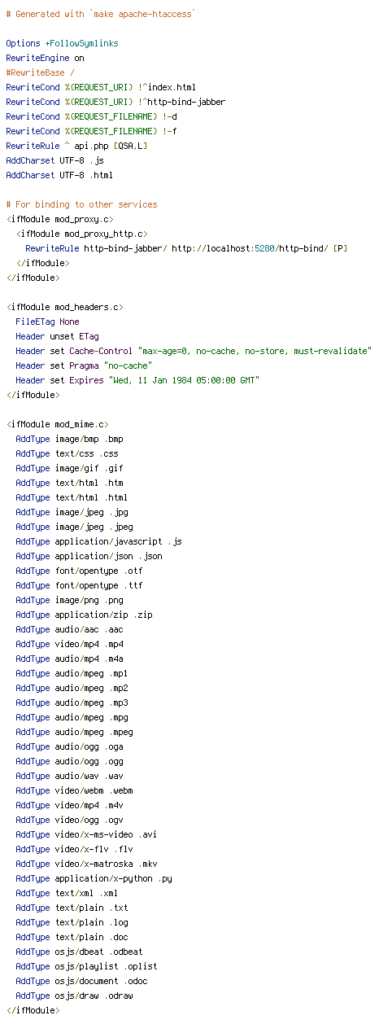This screenshot has width=379, height=1024.
Task: Select 'AddType application/zip .zip' line
Action: [84, 615]
